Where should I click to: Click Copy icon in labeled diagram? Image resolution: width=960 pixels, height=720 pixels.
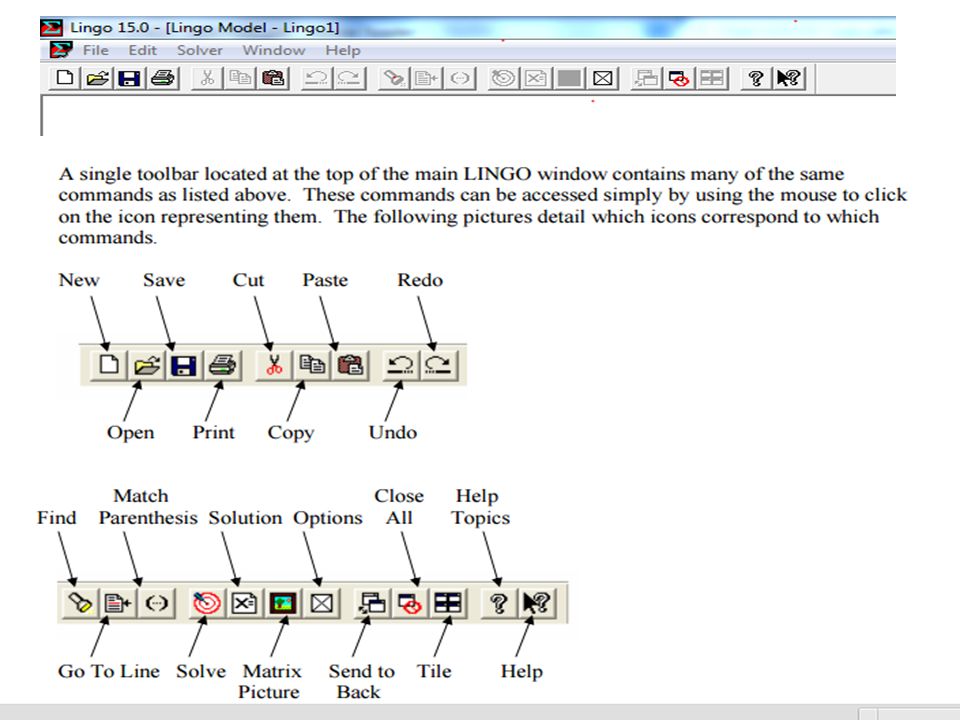[312, 366]
